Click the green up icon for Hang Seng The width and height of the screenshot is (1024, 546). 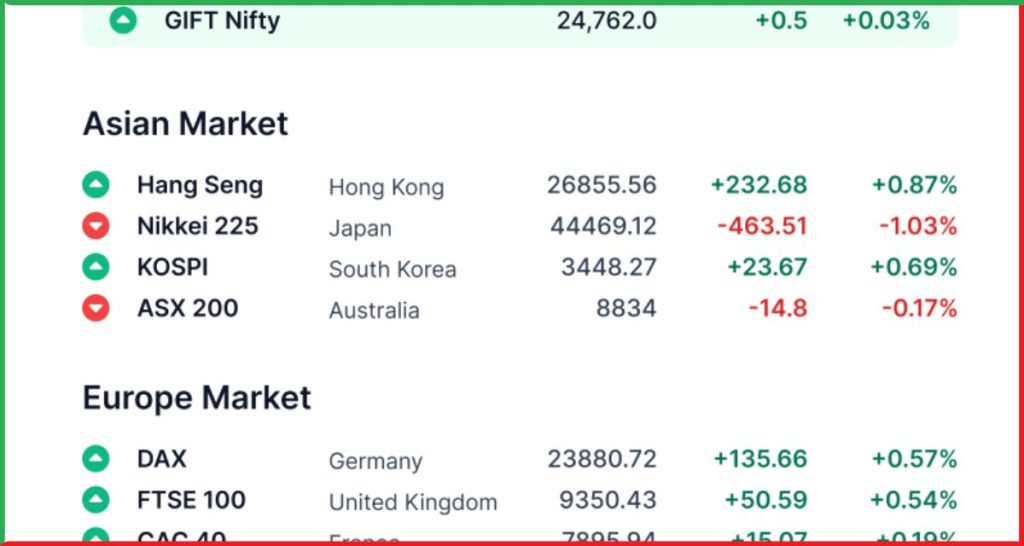tap(95, 185)
